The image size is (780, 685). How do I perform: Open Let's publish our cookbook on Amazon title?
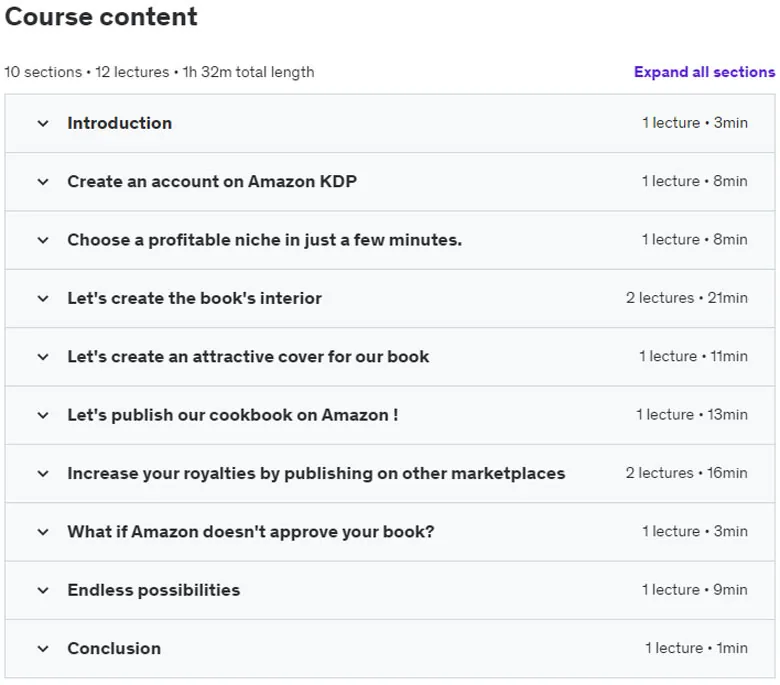233,415
